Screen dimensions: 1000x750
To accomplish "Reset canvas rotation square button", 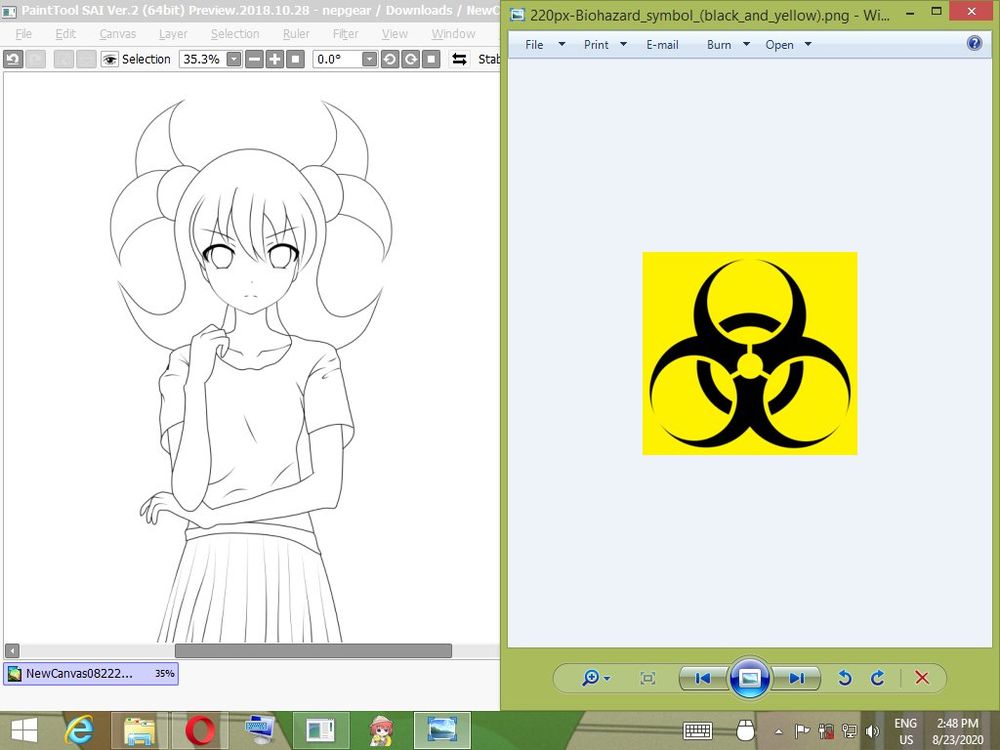I will tap(431, 59).
